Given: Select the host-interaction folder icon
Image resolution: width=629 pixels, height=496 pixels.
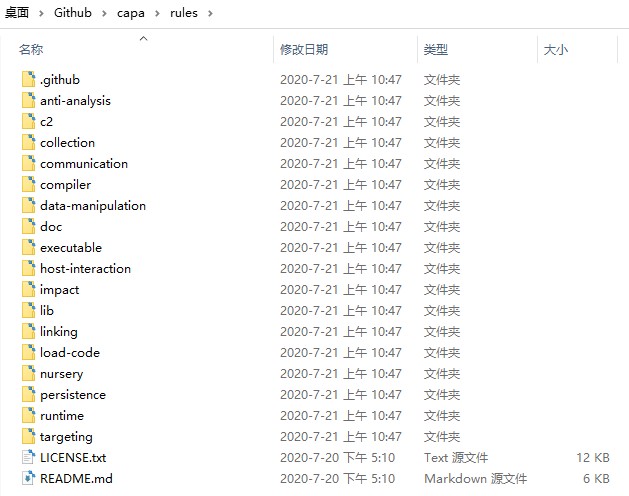Looking at the screenshot, I should pyautogui.click(x=28, y=268).
